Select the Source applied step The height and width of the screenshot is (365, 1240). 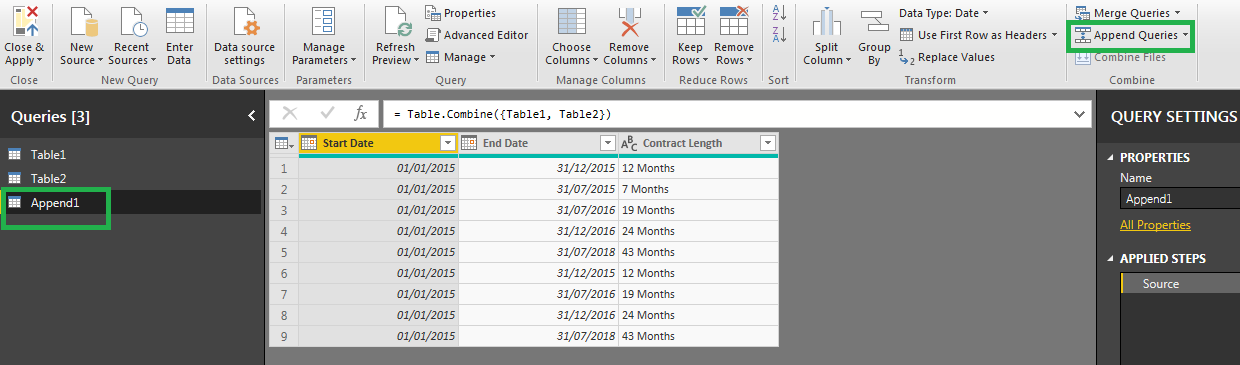pos(1180,283)
